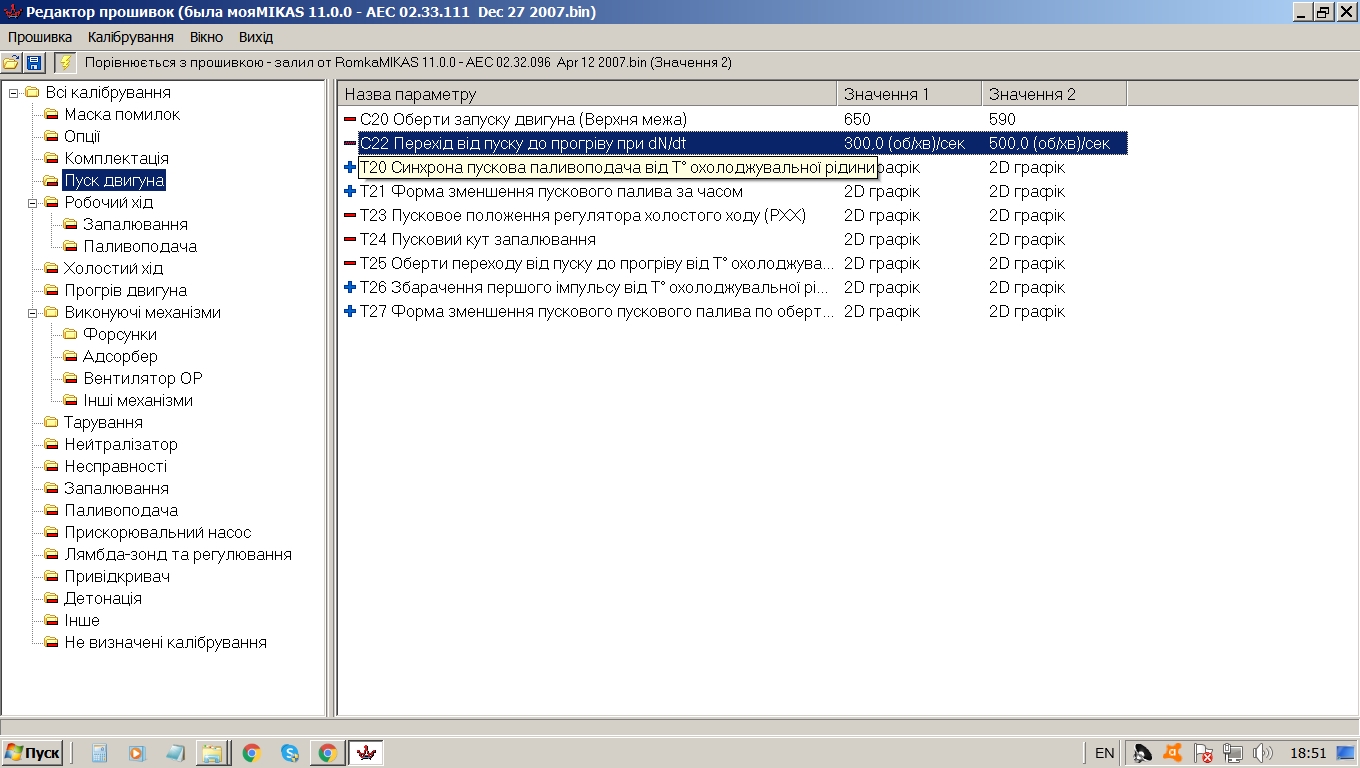Viewport: 1360px width, 768px height.
Task: Select Несправності in the tree
Action: 115,467
